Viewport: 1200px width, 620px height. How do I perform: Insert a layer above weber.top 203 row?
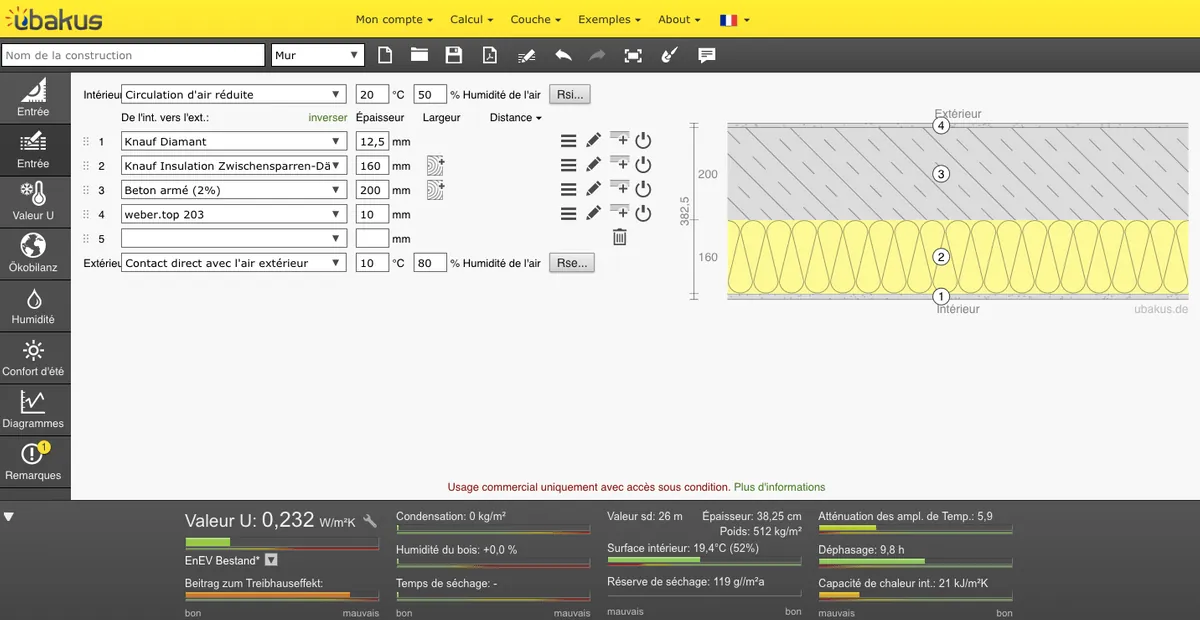coord(619,212)
